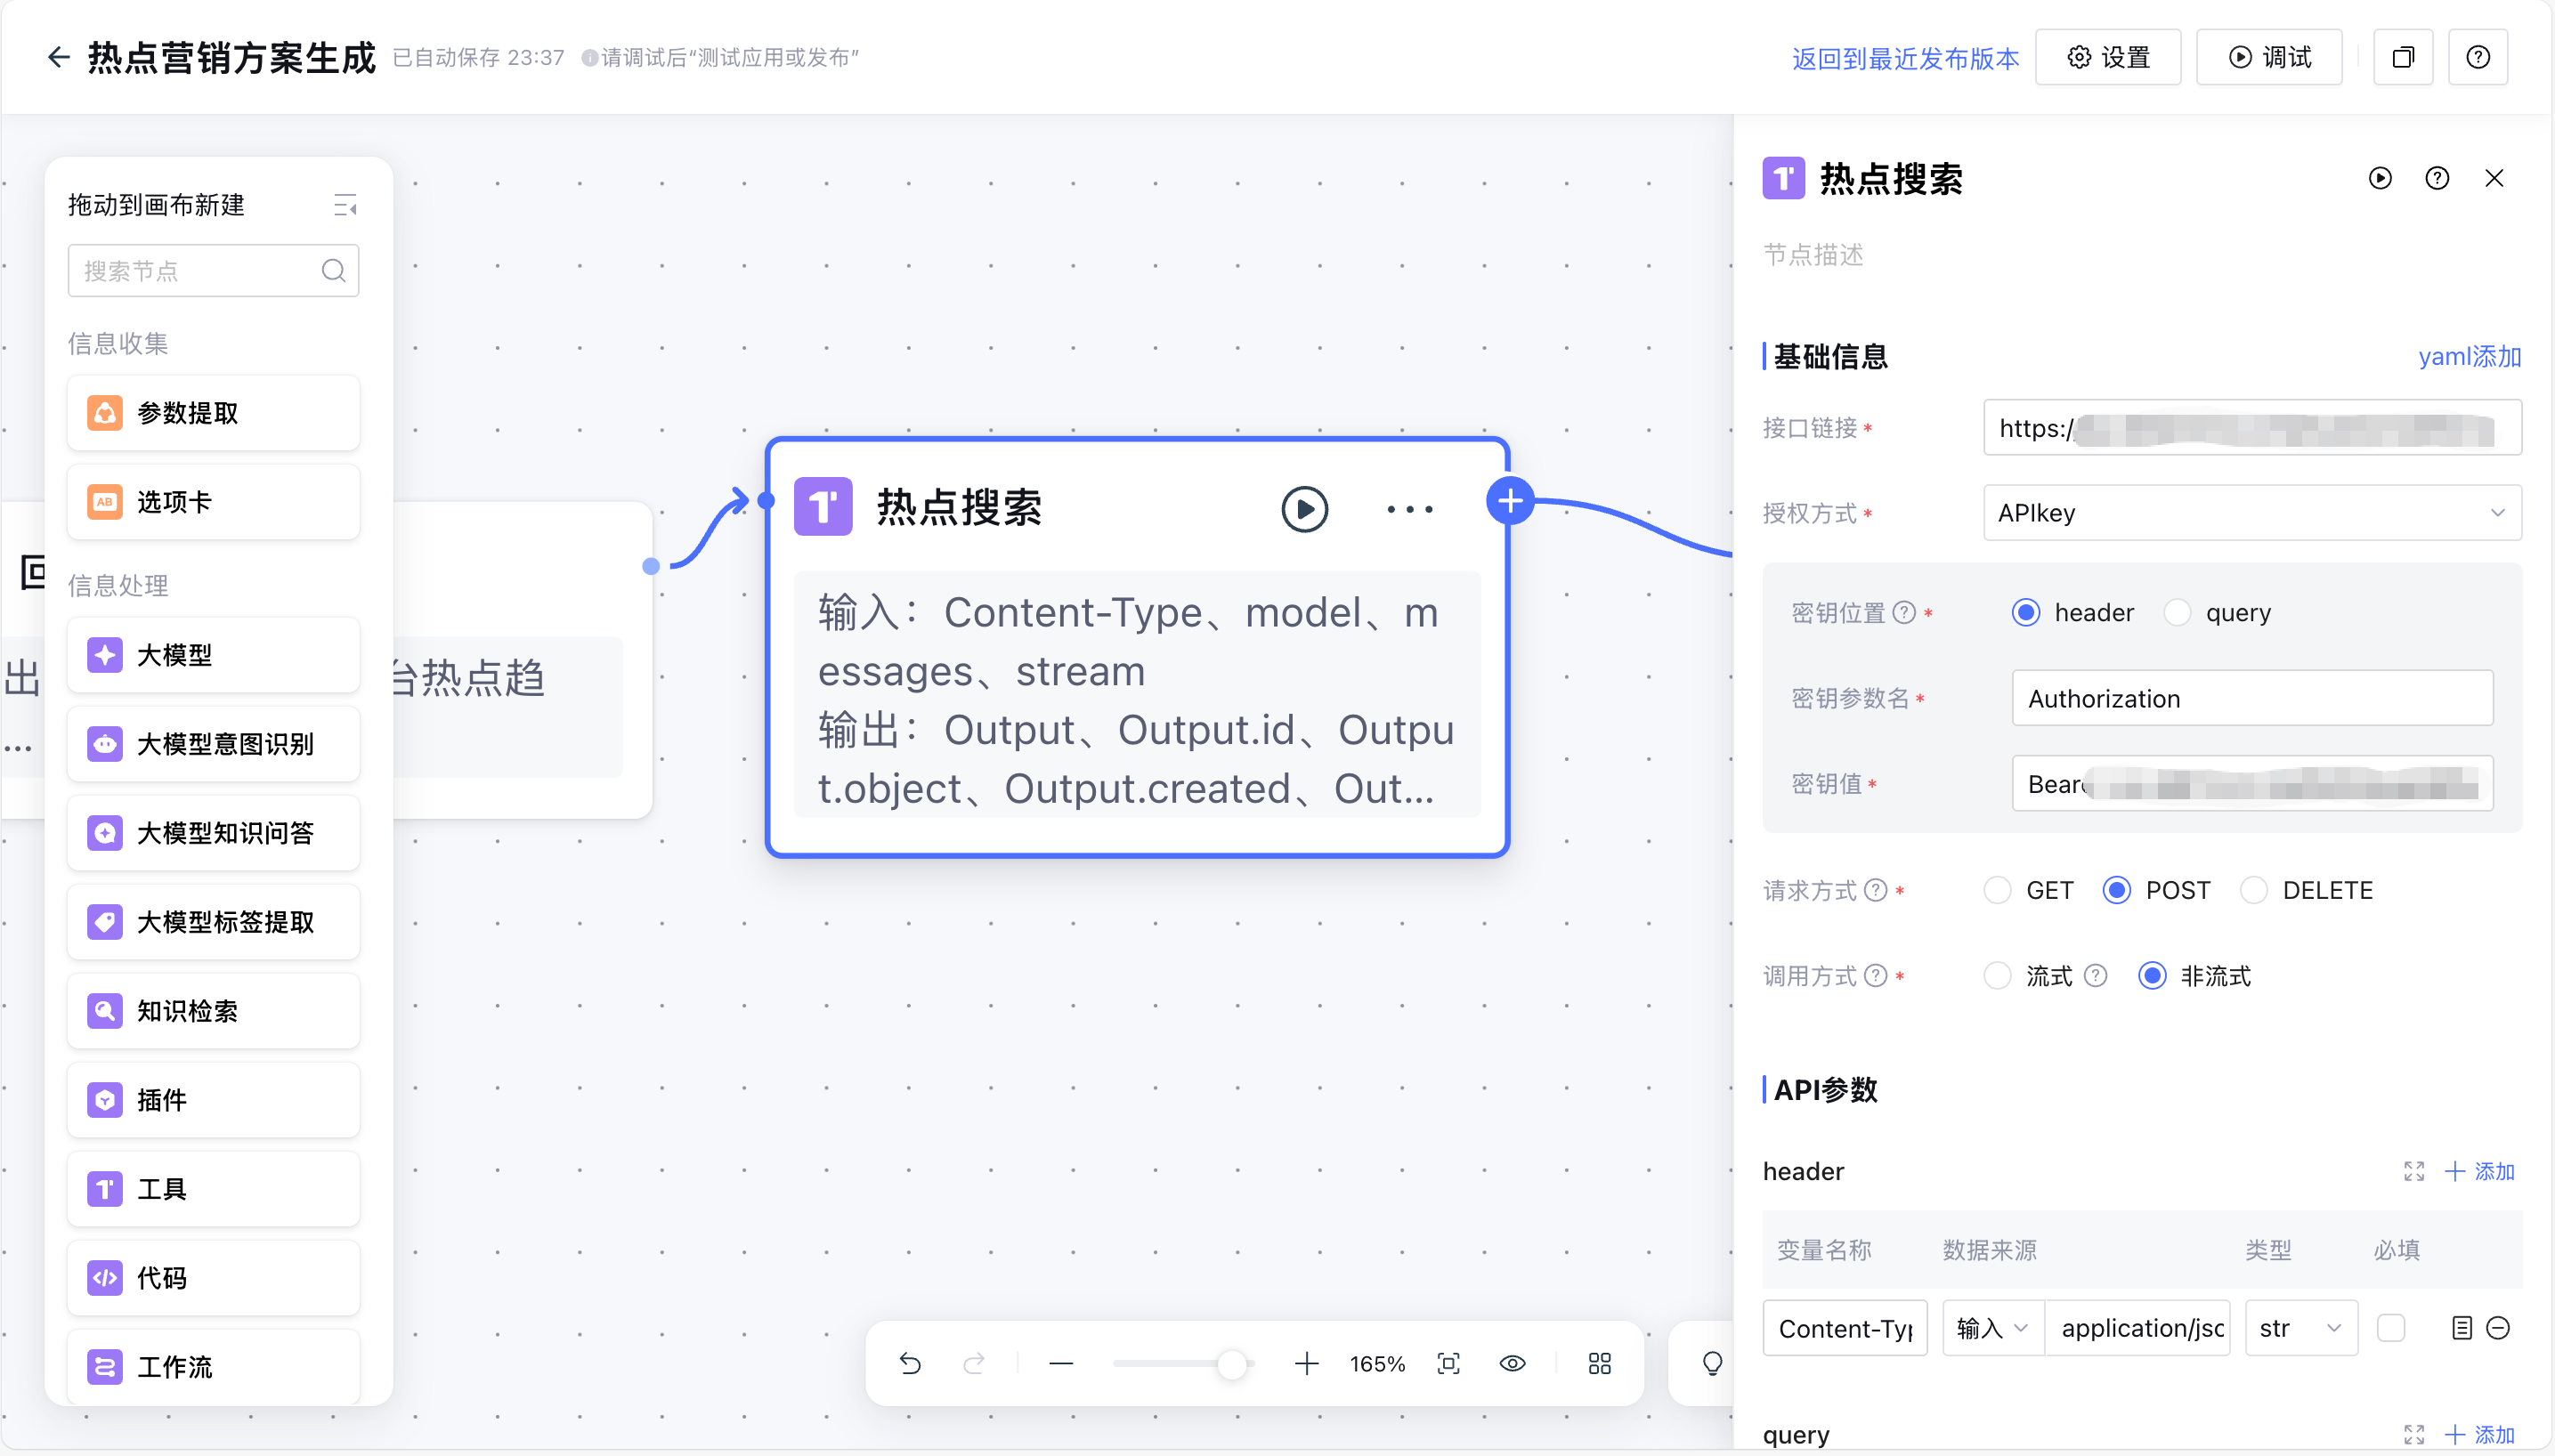Choose 流式 streaming call mode
The height and width of the screenshot is (1456, 2555).
(1997, 975)
